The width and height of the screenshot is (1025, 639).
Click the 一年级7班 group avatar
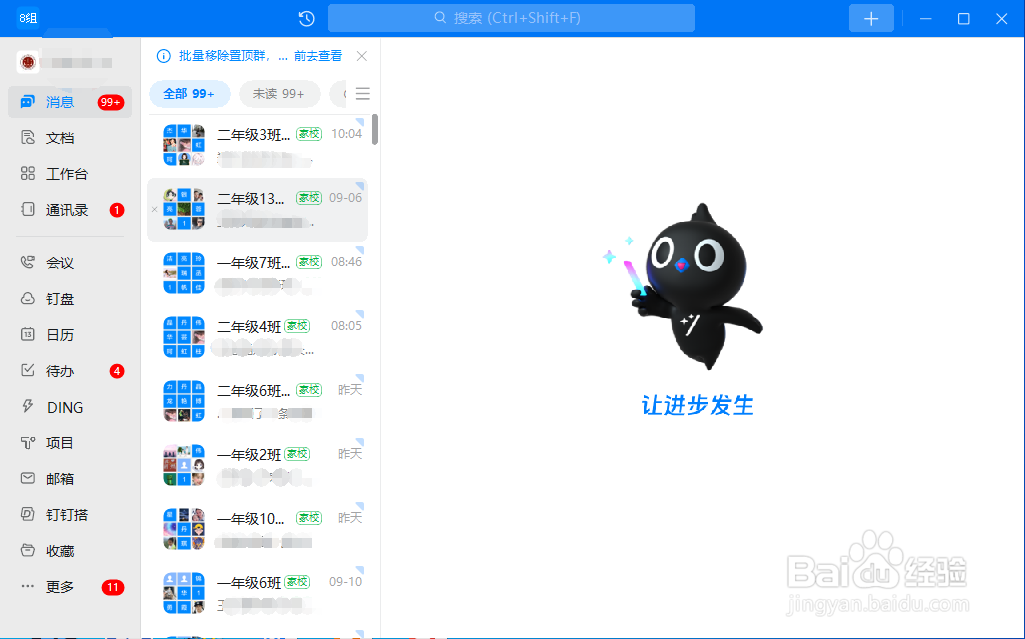[x=184, y=273]
